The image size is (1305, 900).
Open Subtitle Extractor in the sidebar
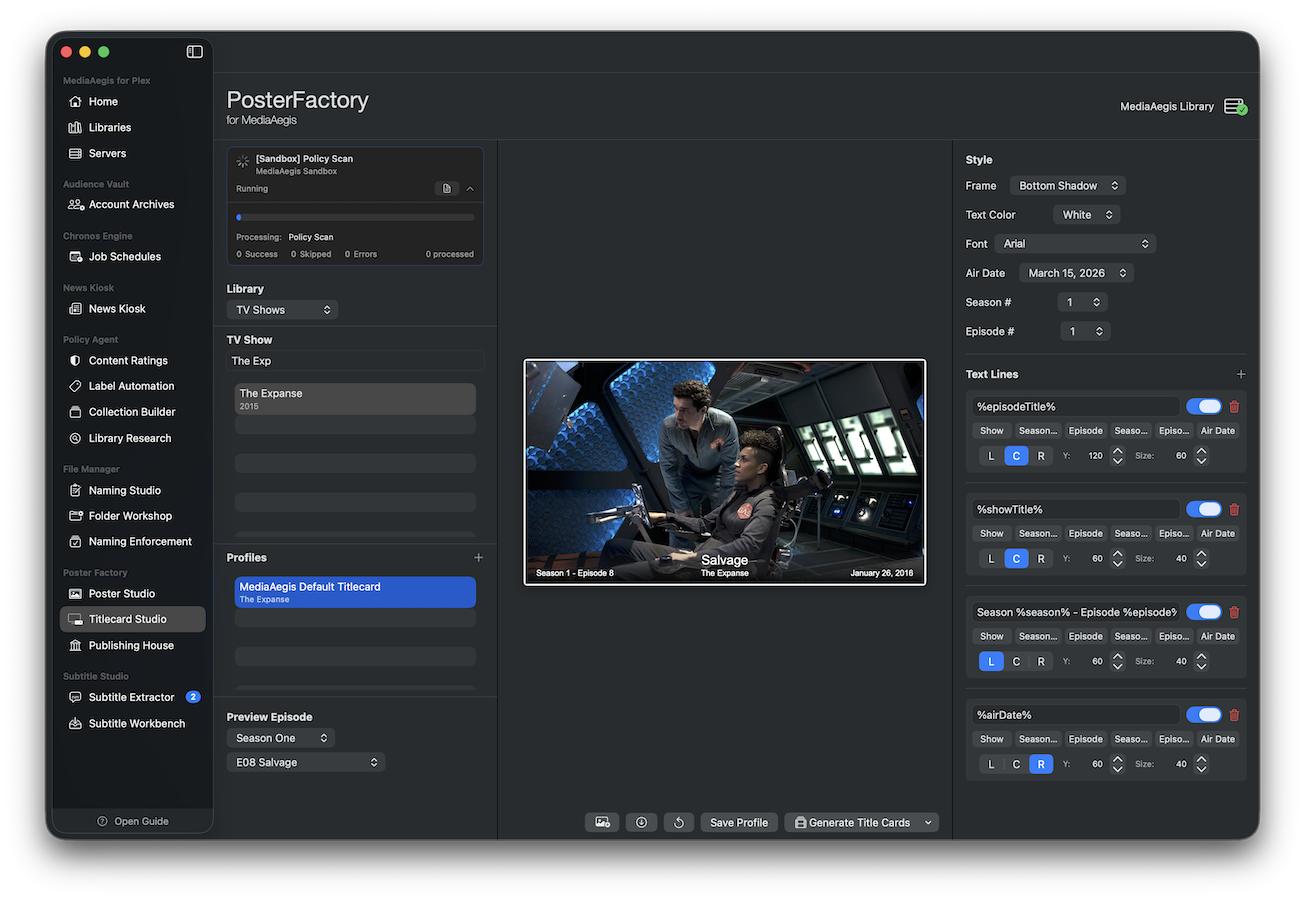coord(132,697)
